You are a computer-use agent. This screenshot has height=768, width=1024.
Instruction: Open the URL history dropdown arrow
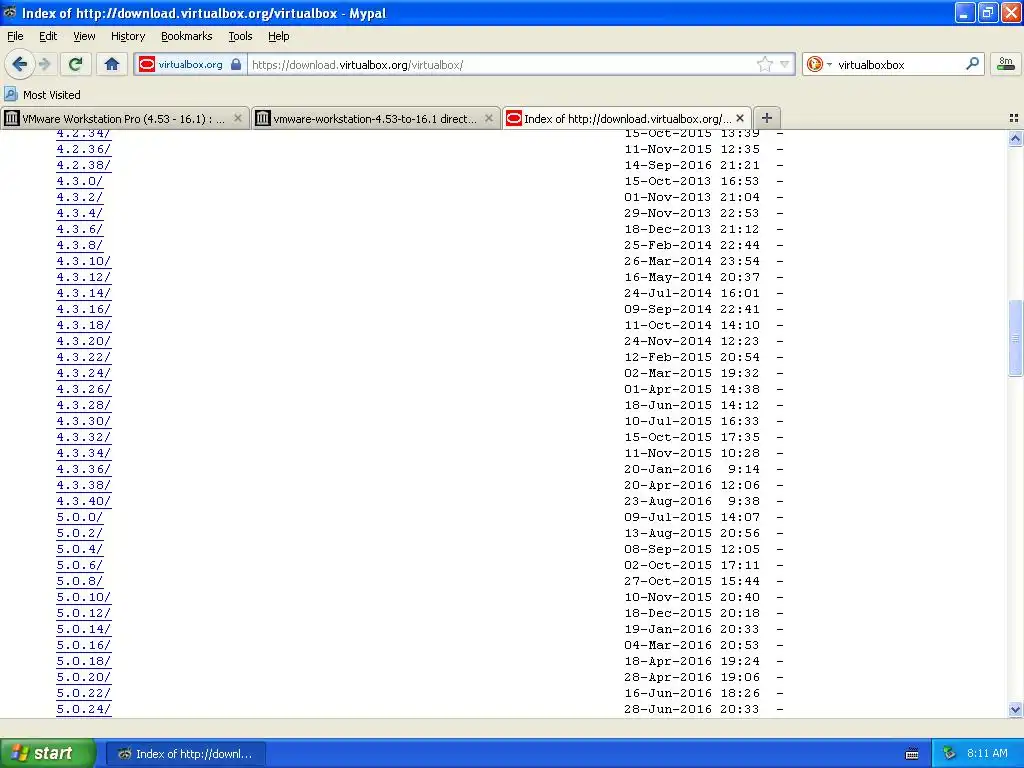(x=784, y=64)
